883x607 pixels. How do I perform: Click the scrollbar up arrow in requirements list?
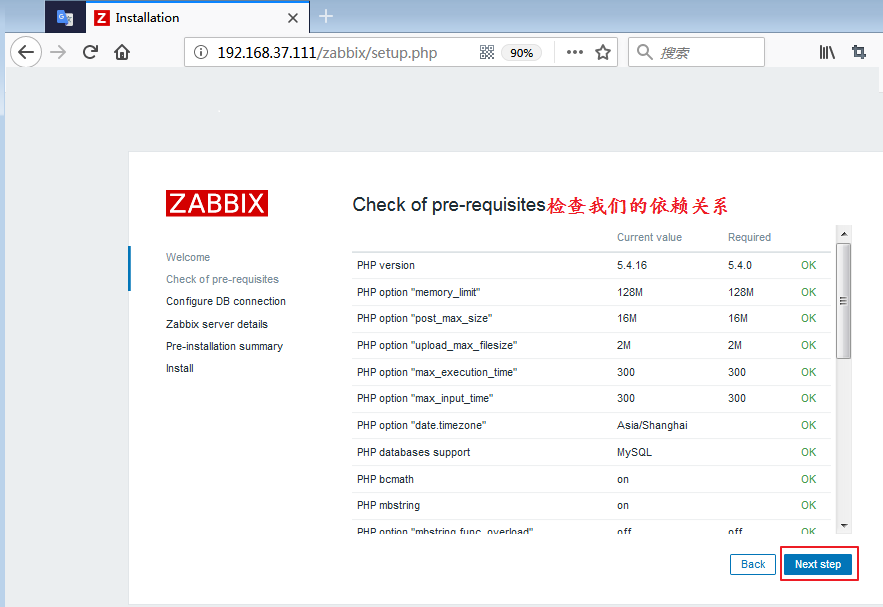[844, 234]
